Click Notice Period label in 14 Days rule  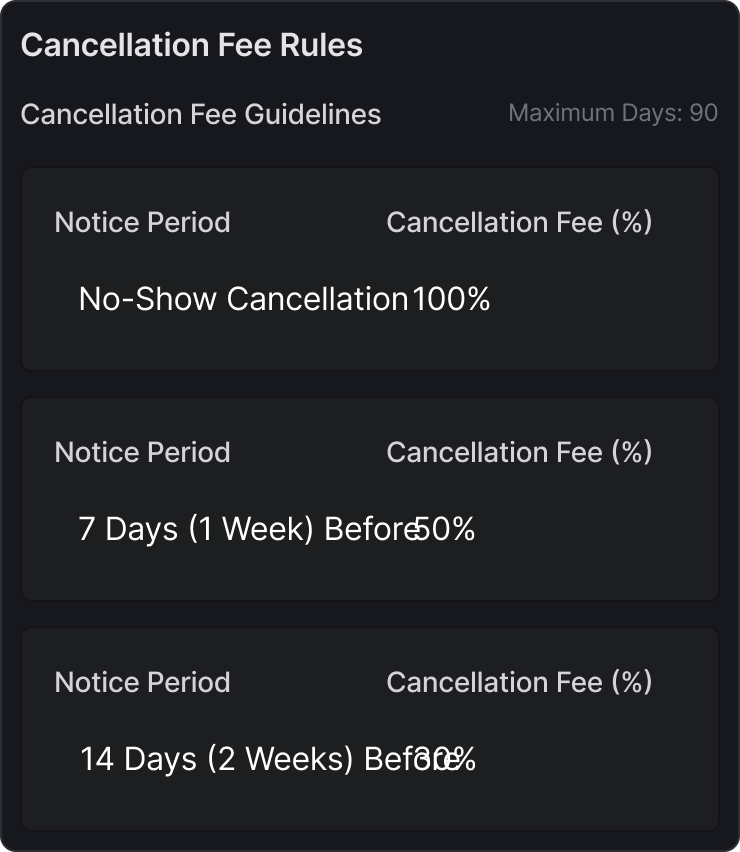point(142,682)
